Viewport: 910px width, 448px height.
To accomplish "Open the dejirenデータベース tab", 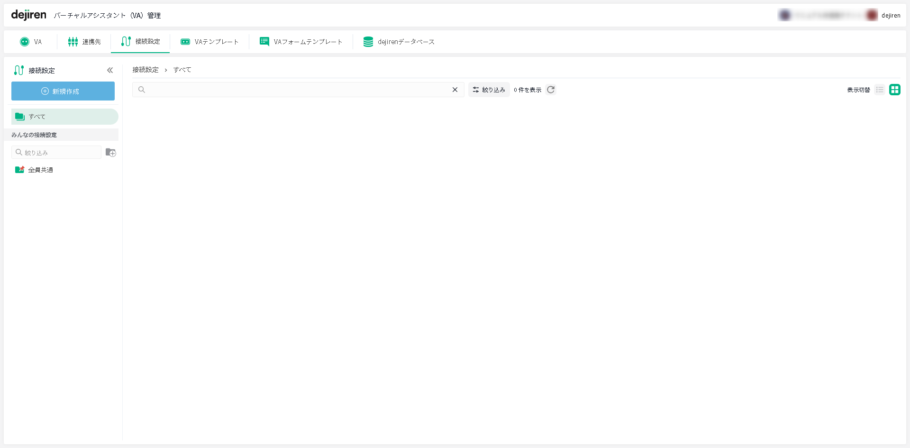I will [x=399, y=42].
